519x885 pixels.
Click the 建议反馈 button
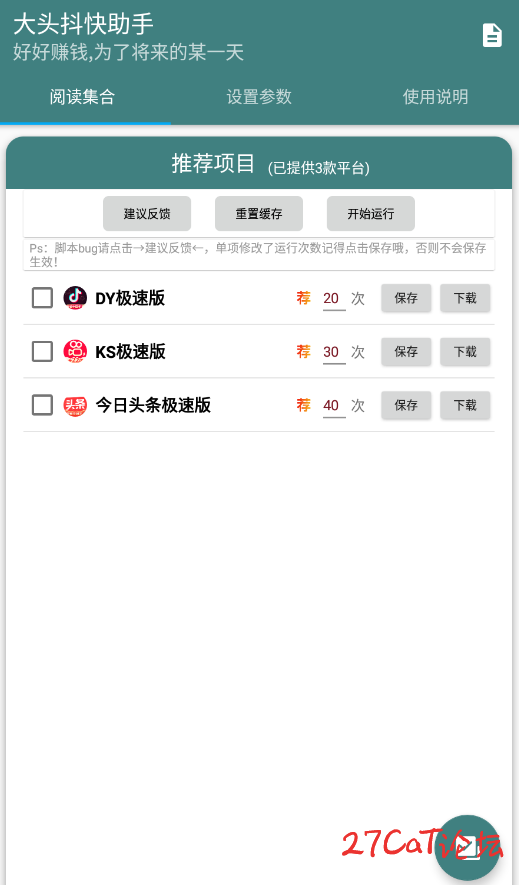(147, 214)
